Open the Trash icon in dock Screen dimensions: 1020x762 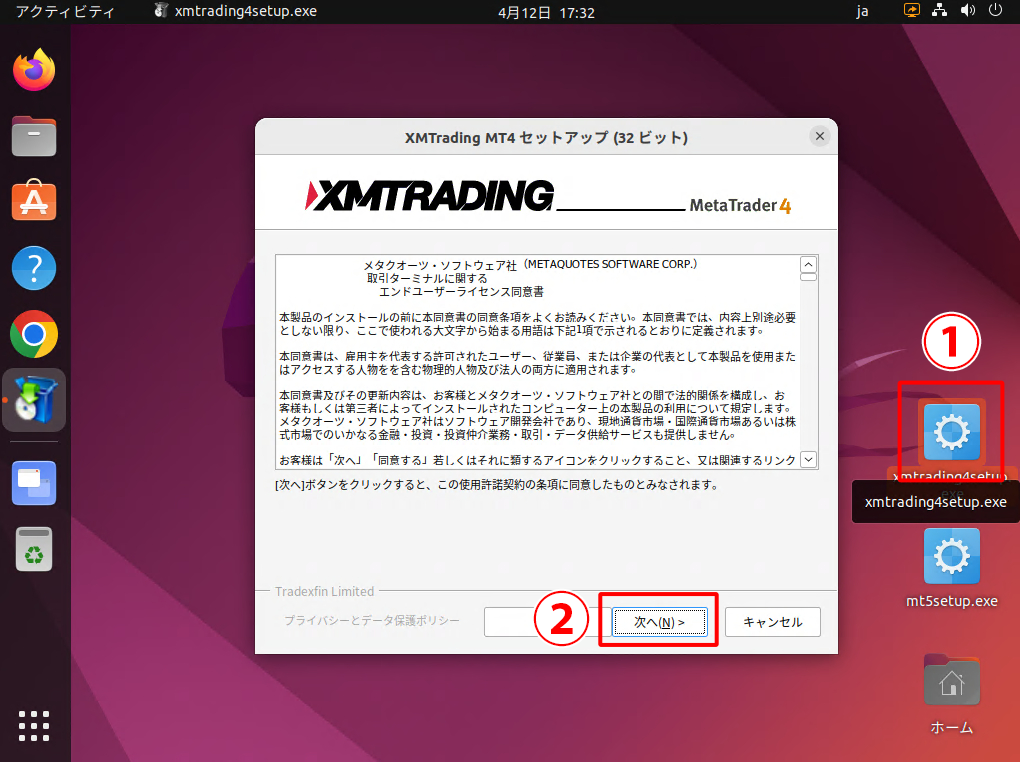point(35,548)
